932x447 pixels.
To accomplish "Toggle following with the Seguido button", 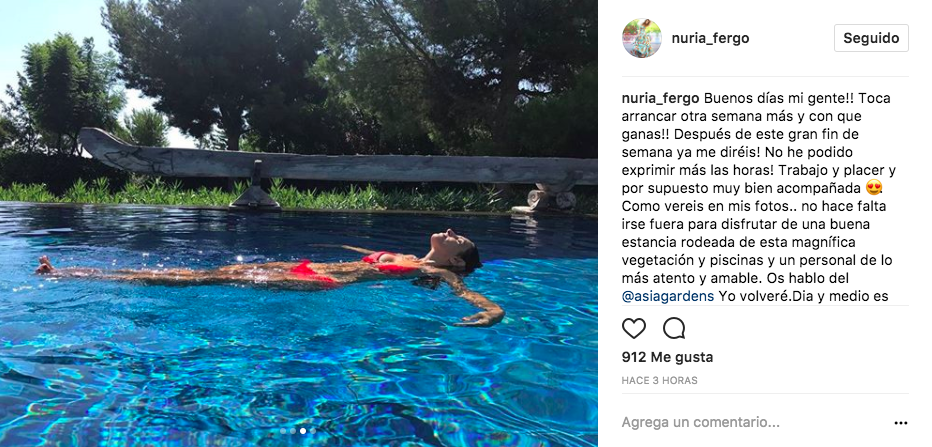I will click(x=871, y=38).
